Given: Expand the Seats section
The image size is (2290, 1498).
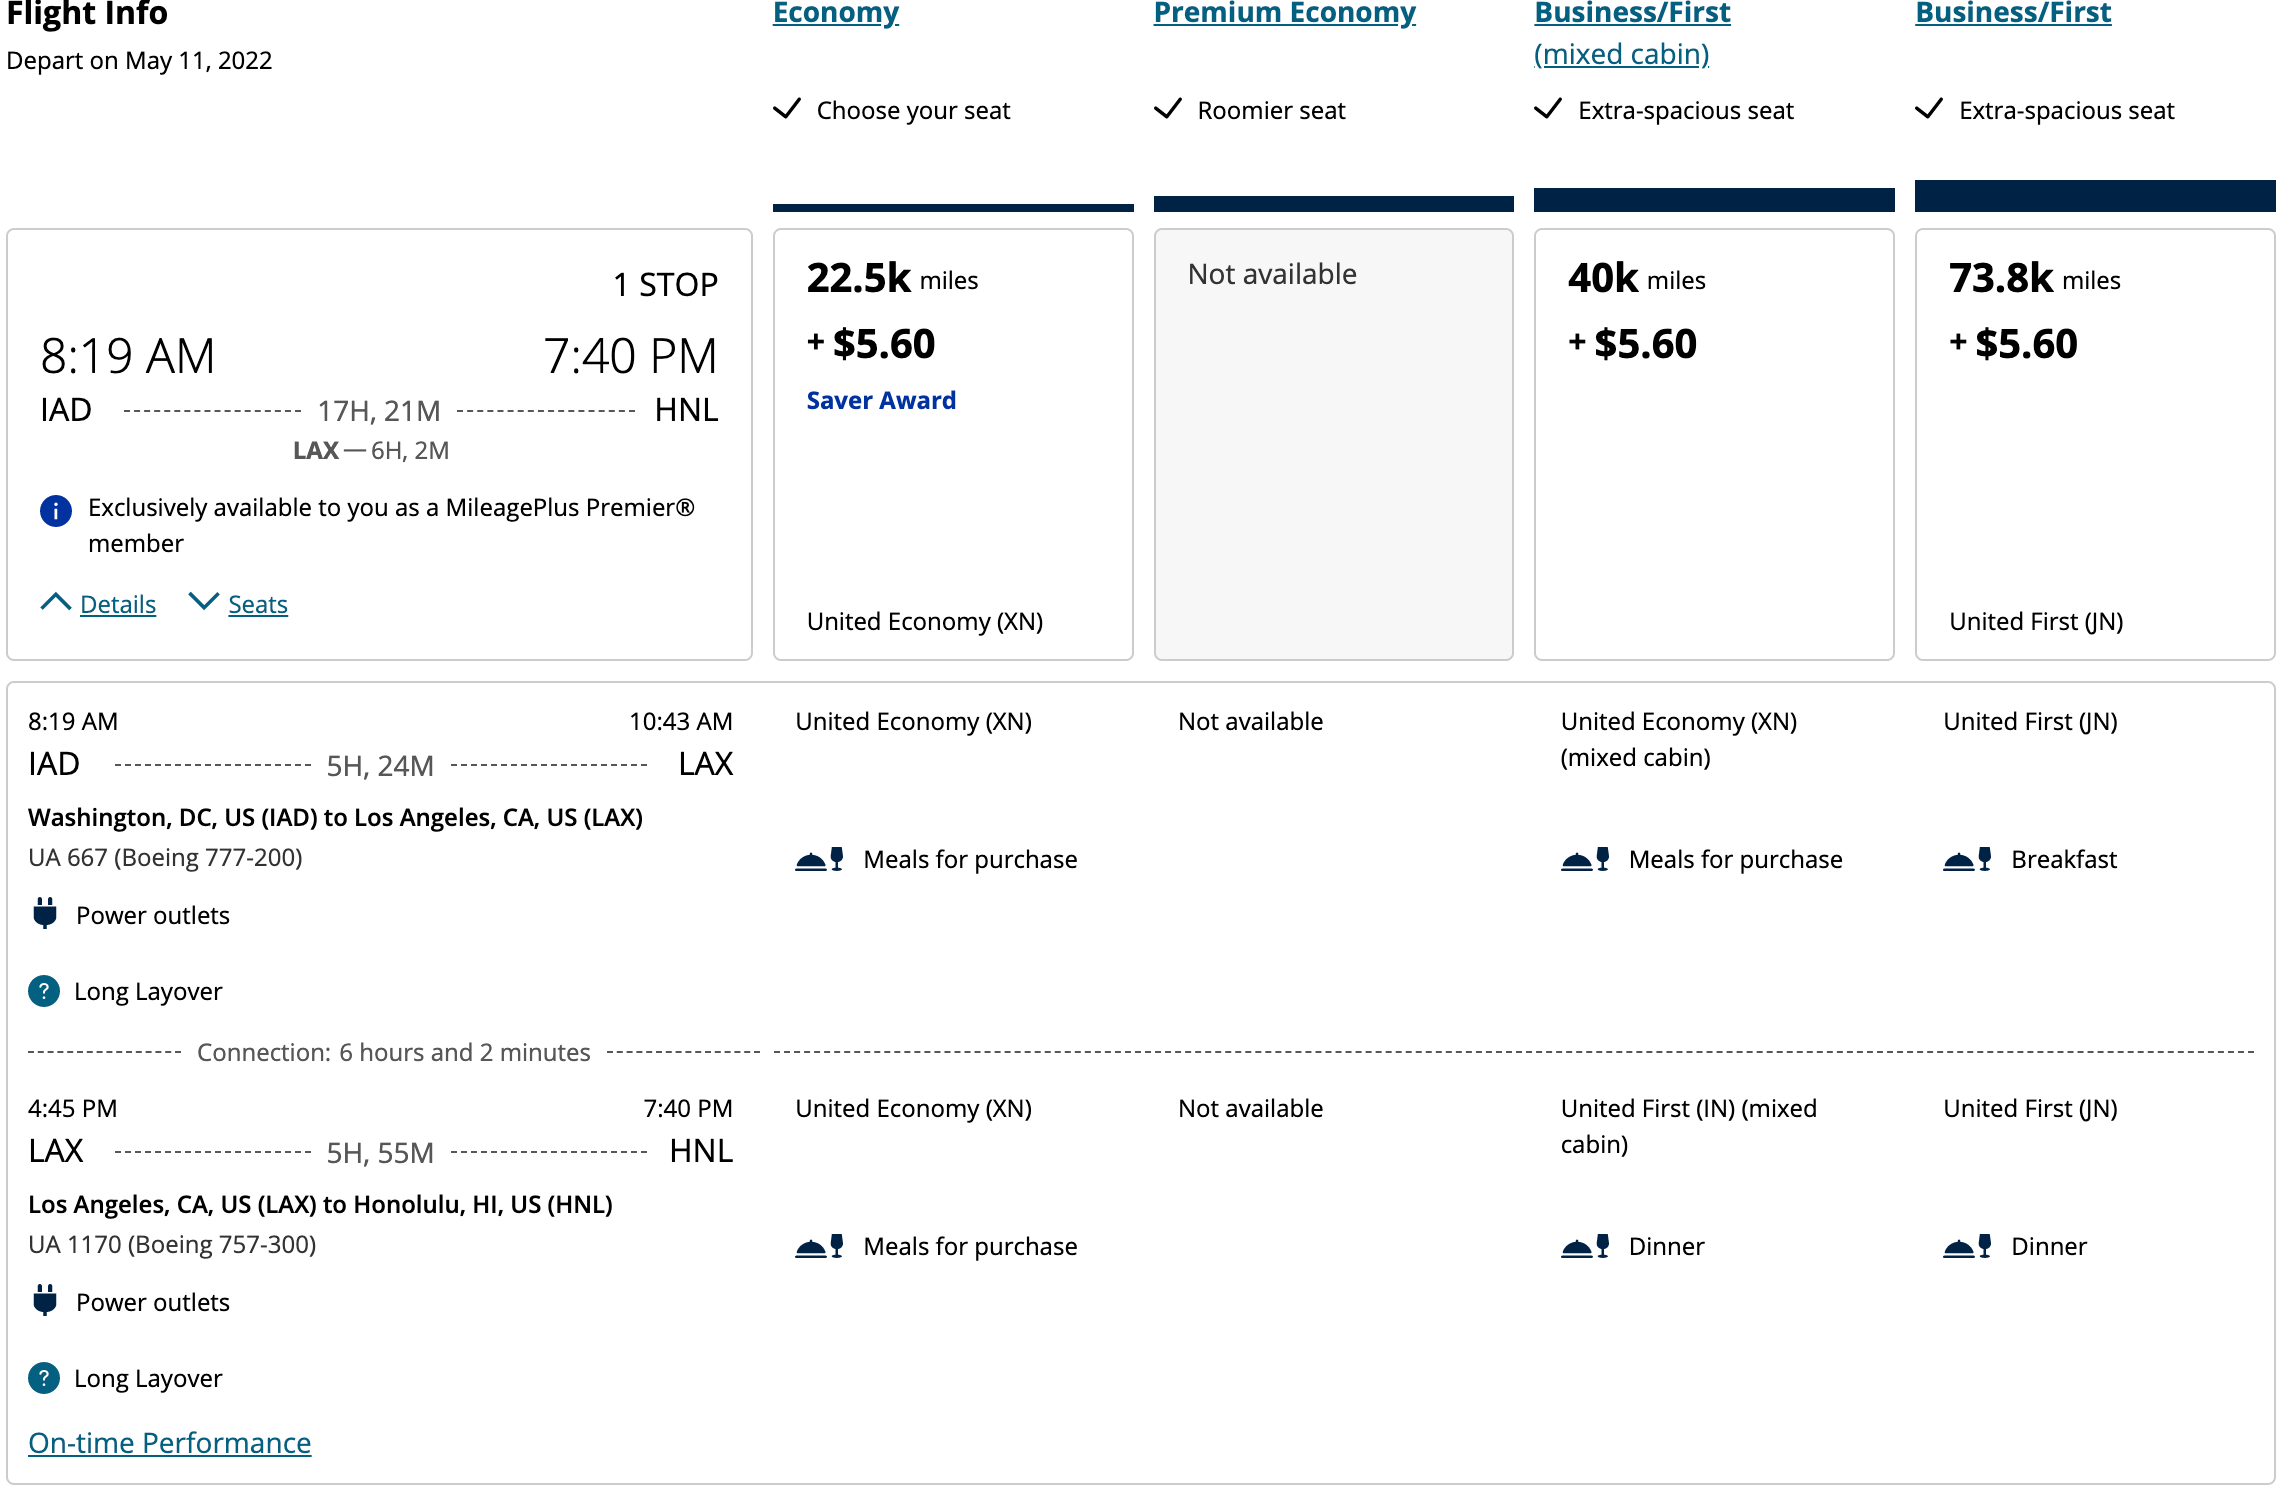Looking at the screenshot, I should pos(258,604).
